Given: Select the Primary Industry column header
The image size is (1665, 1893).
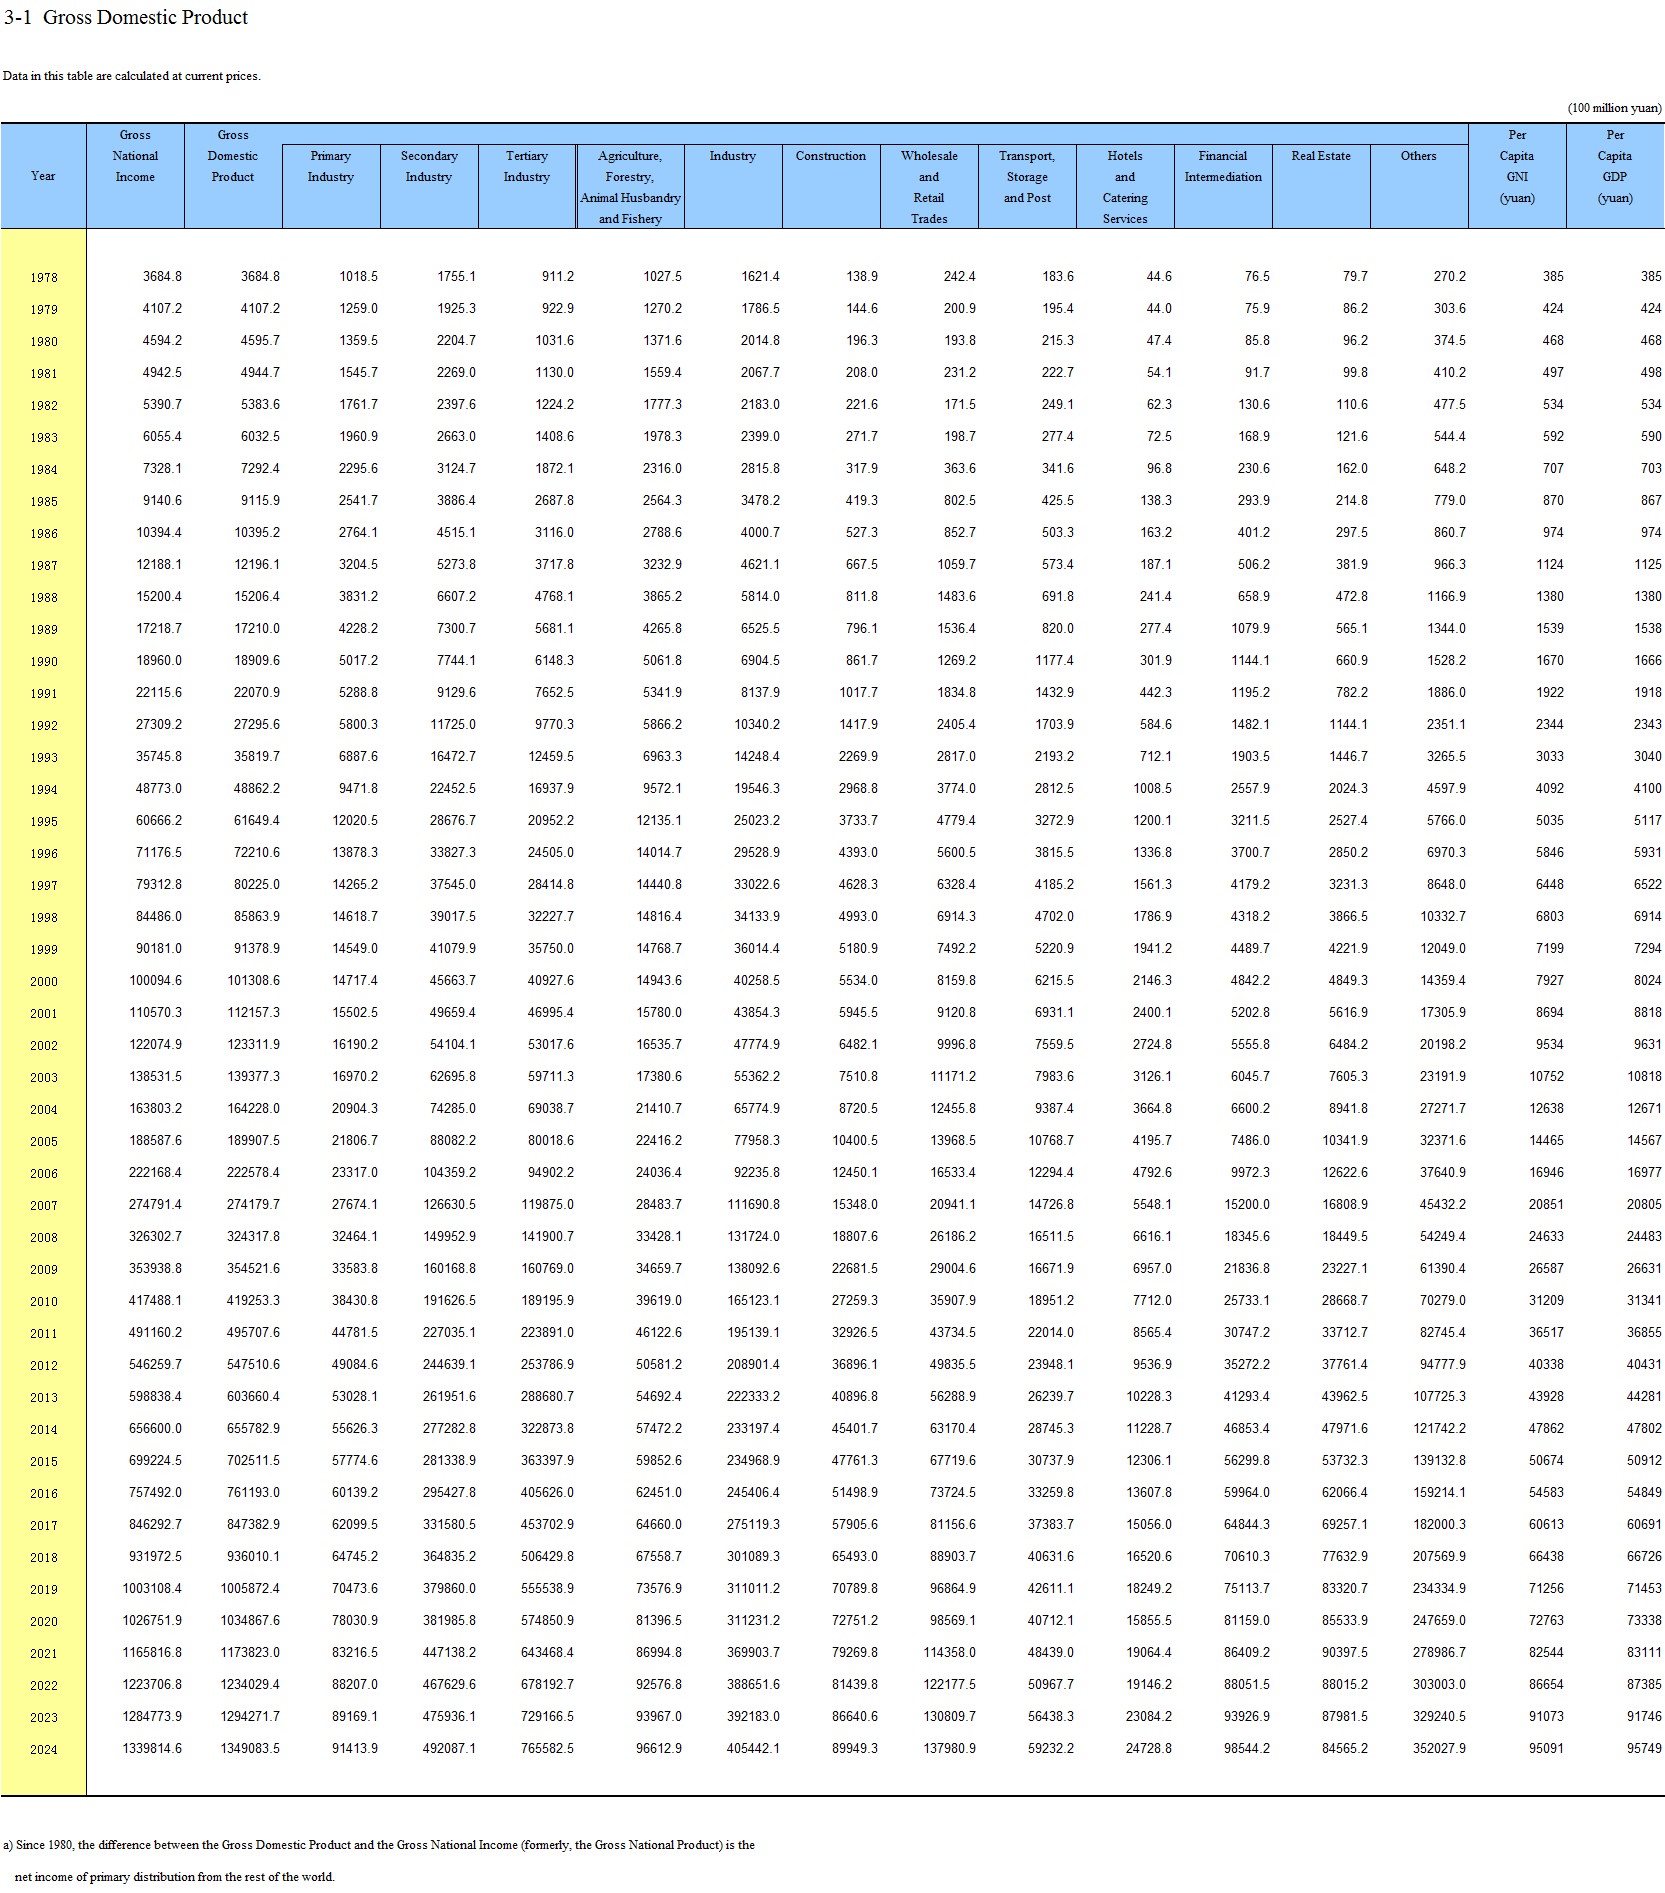Looking at the screenshot, I should pos(330,166).
